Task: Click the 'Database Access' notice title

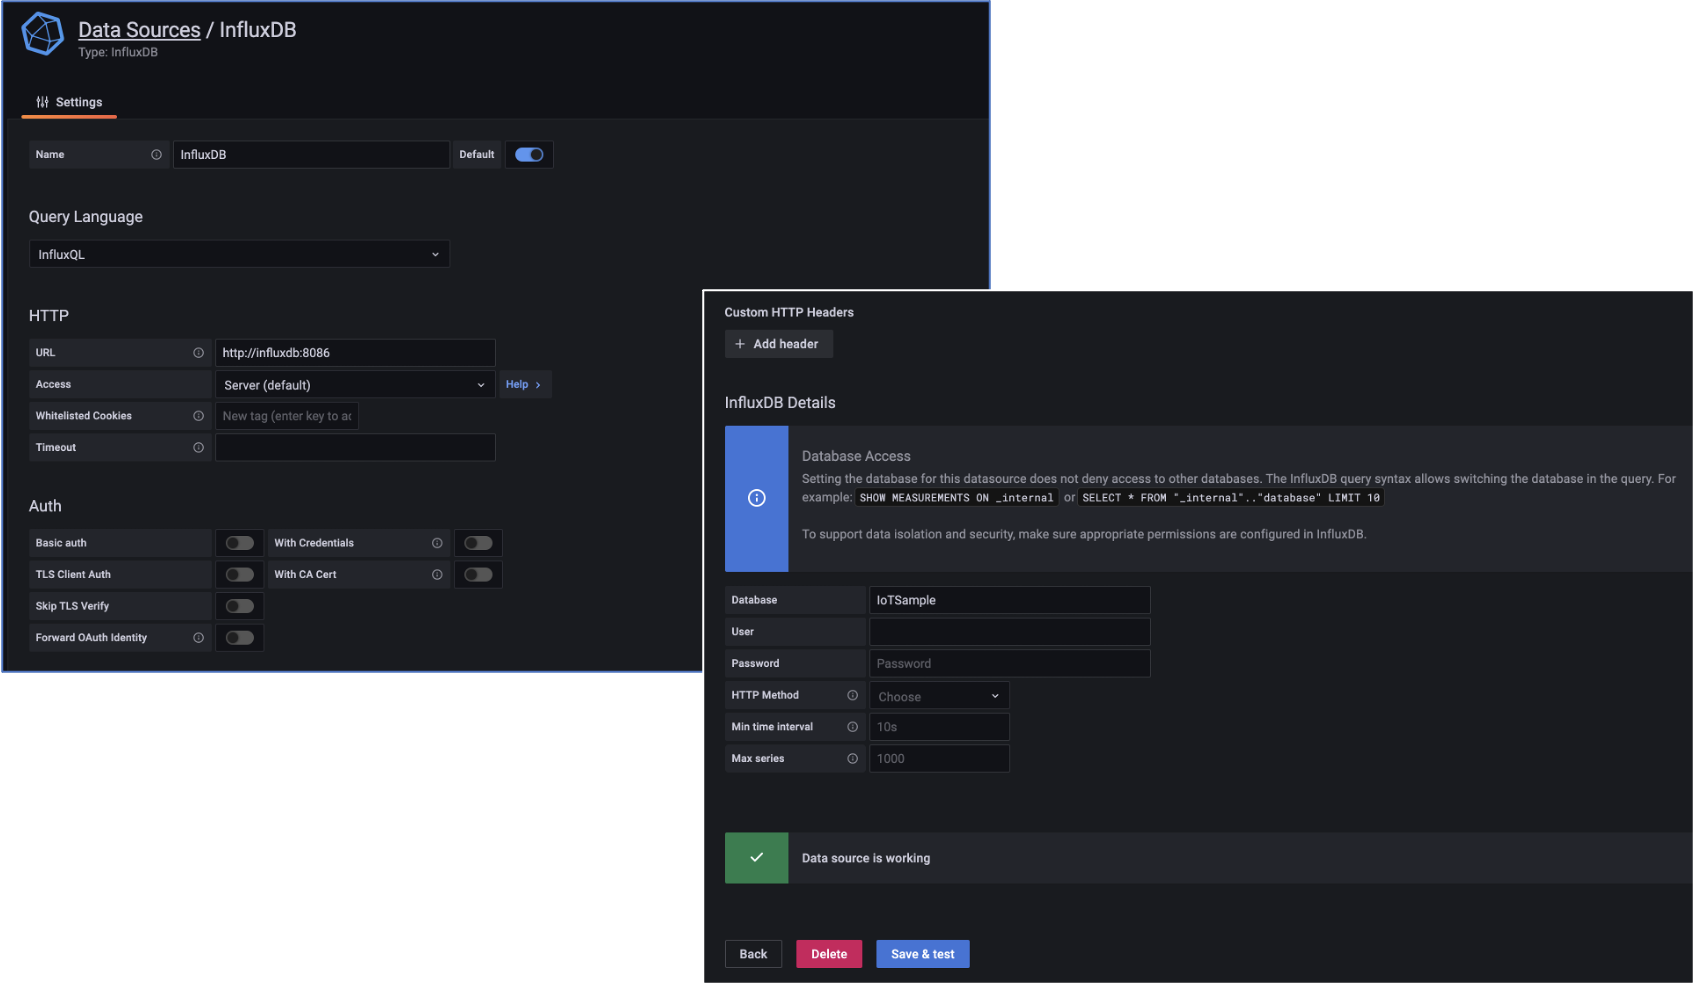Action: click(856, 456)
